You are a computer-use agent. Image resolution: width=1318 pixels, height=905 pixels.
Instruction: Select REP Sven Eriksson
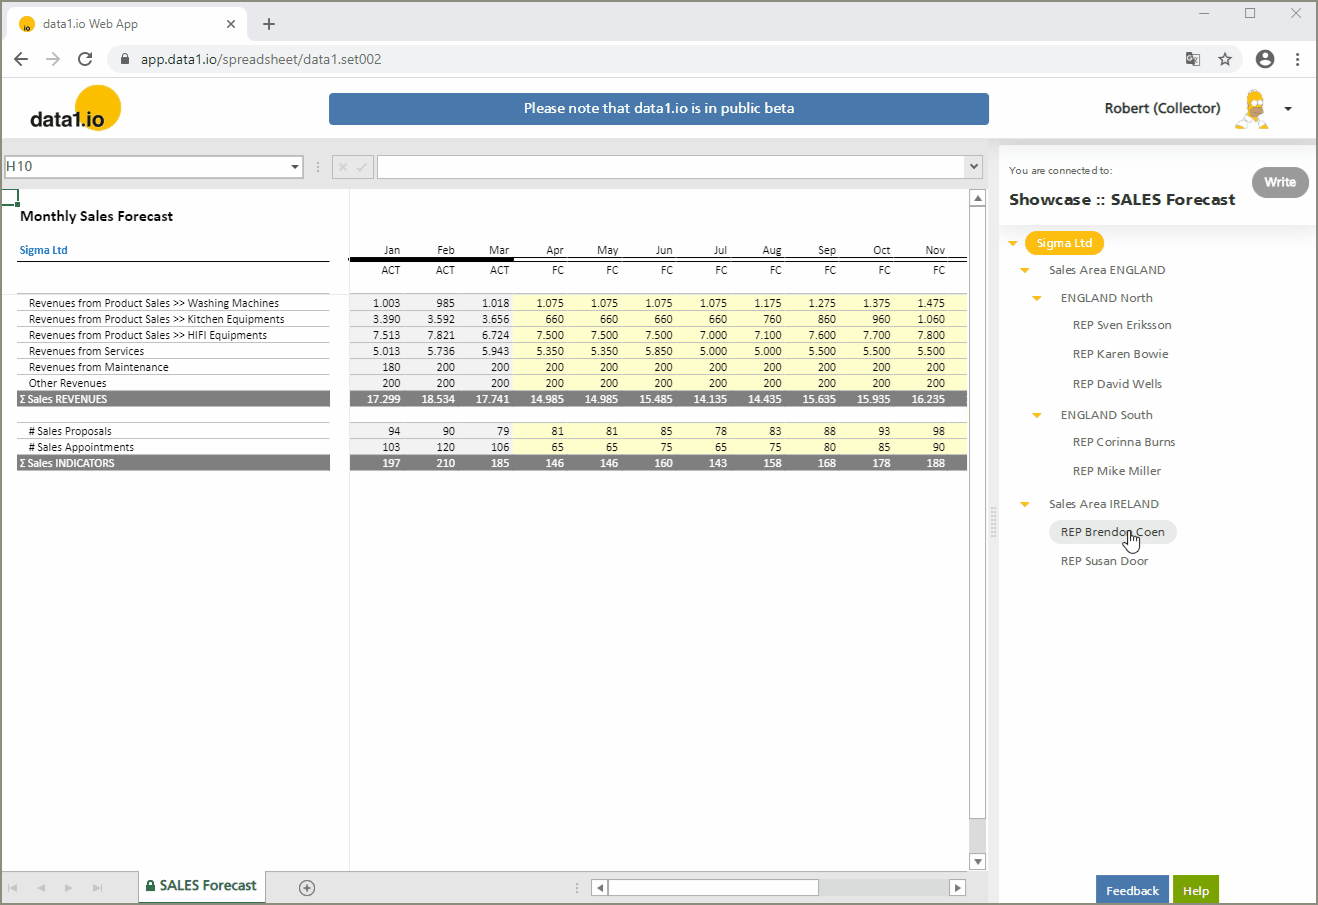pyautogui.click(x=1122, y=325)
